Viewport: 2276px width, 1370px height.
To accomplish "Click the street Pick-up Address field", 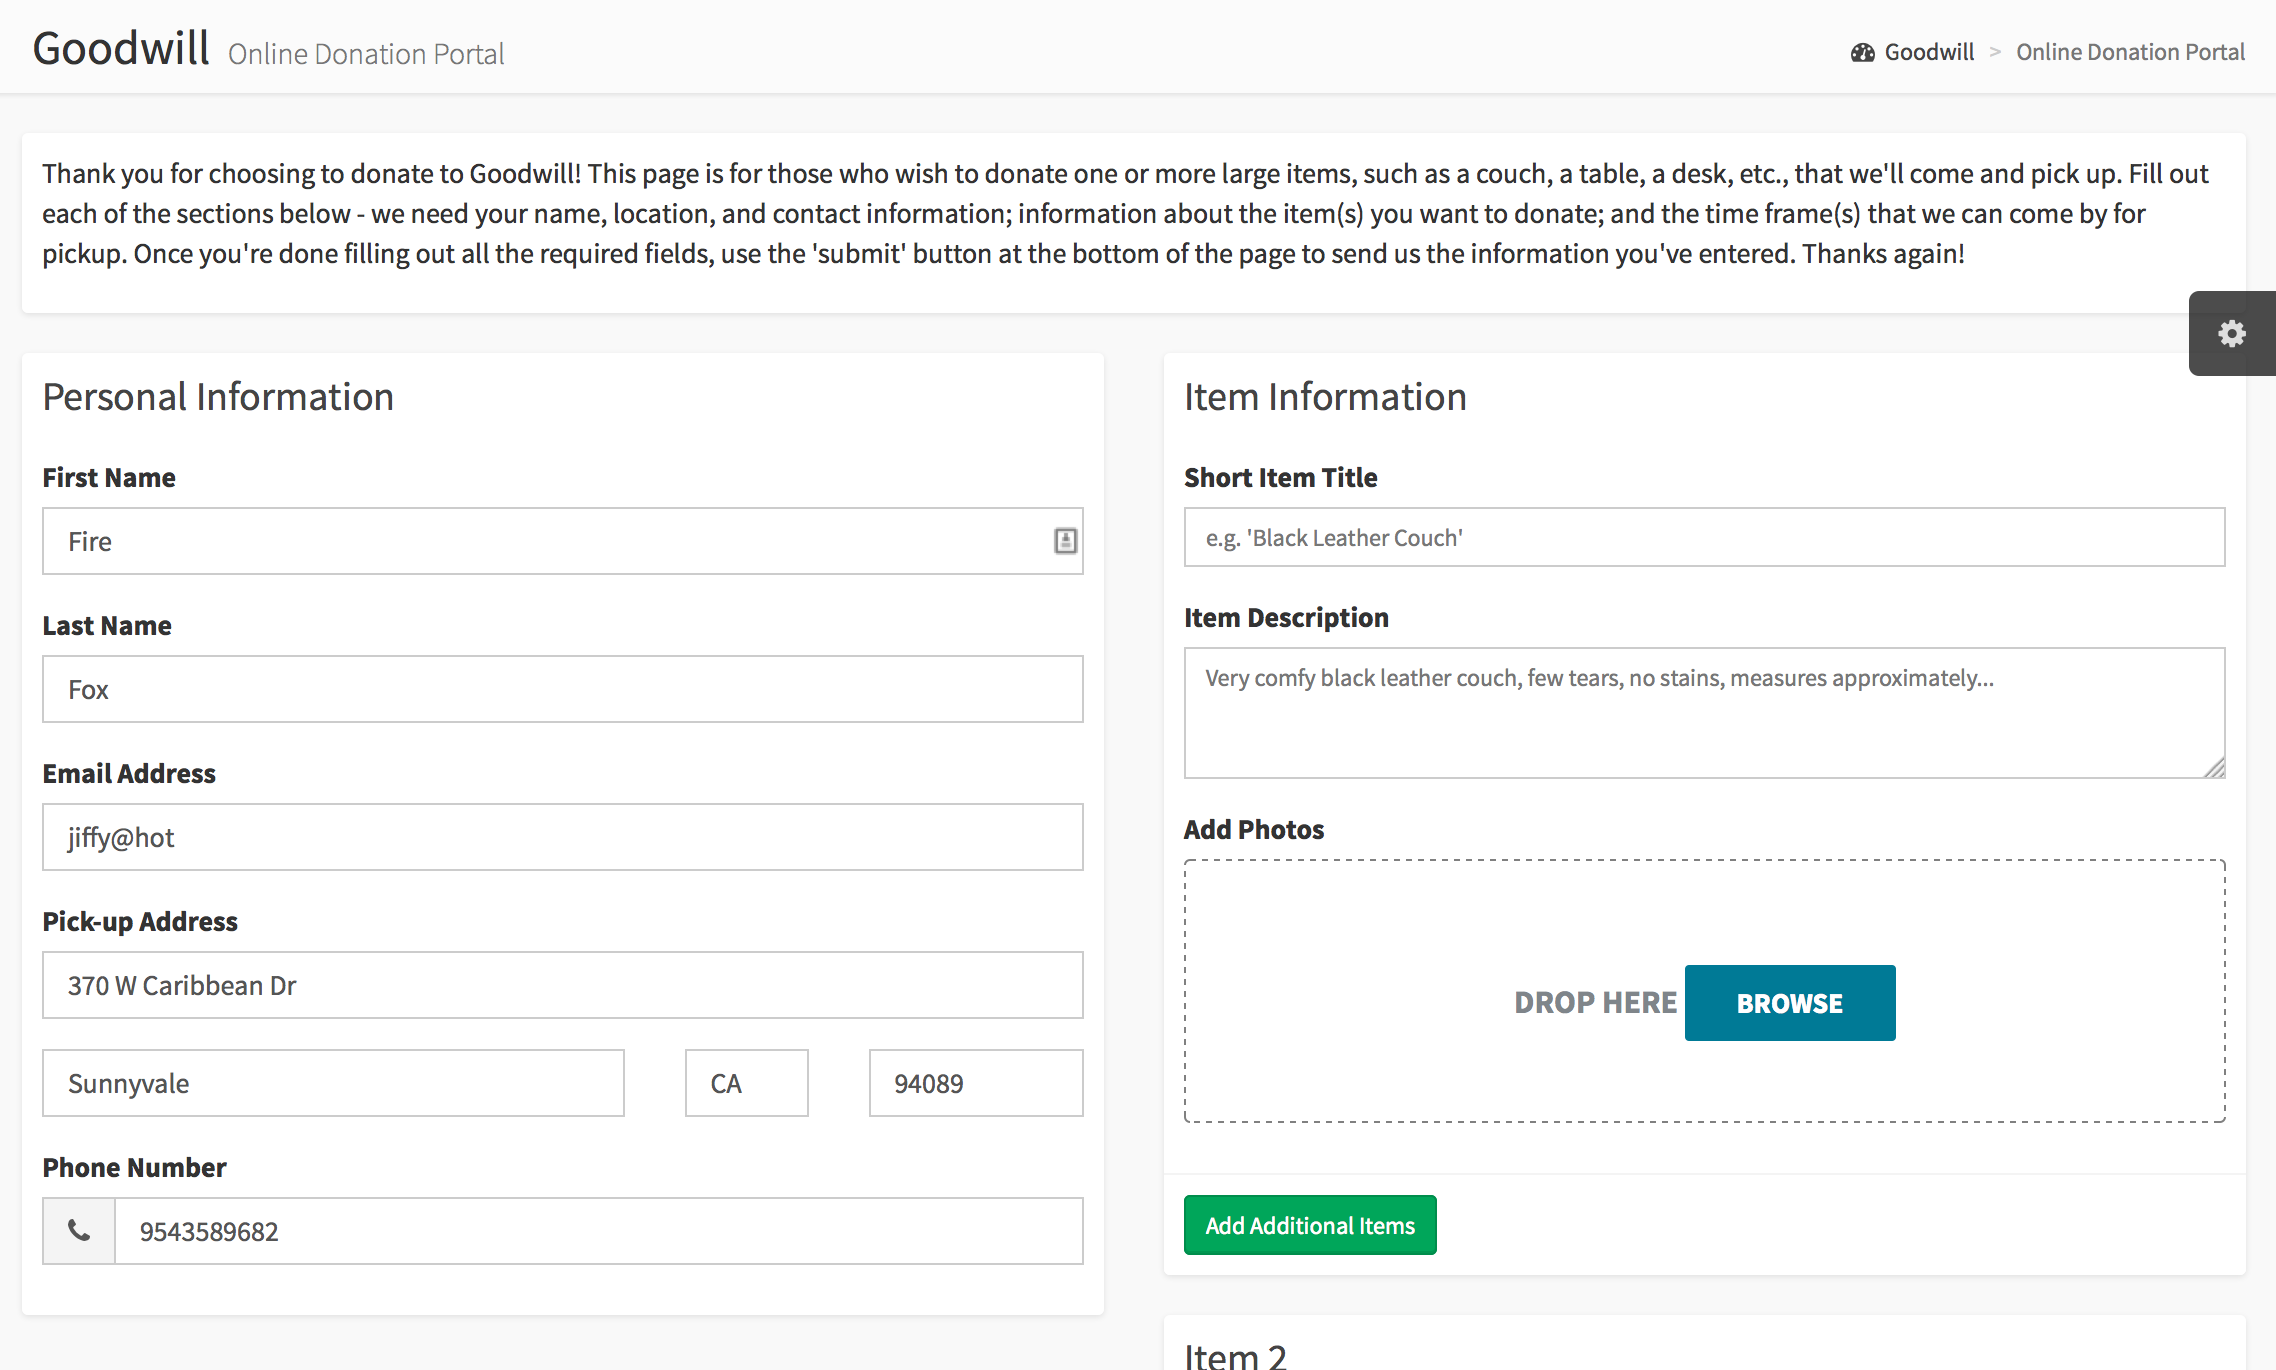I will point(562,985).
